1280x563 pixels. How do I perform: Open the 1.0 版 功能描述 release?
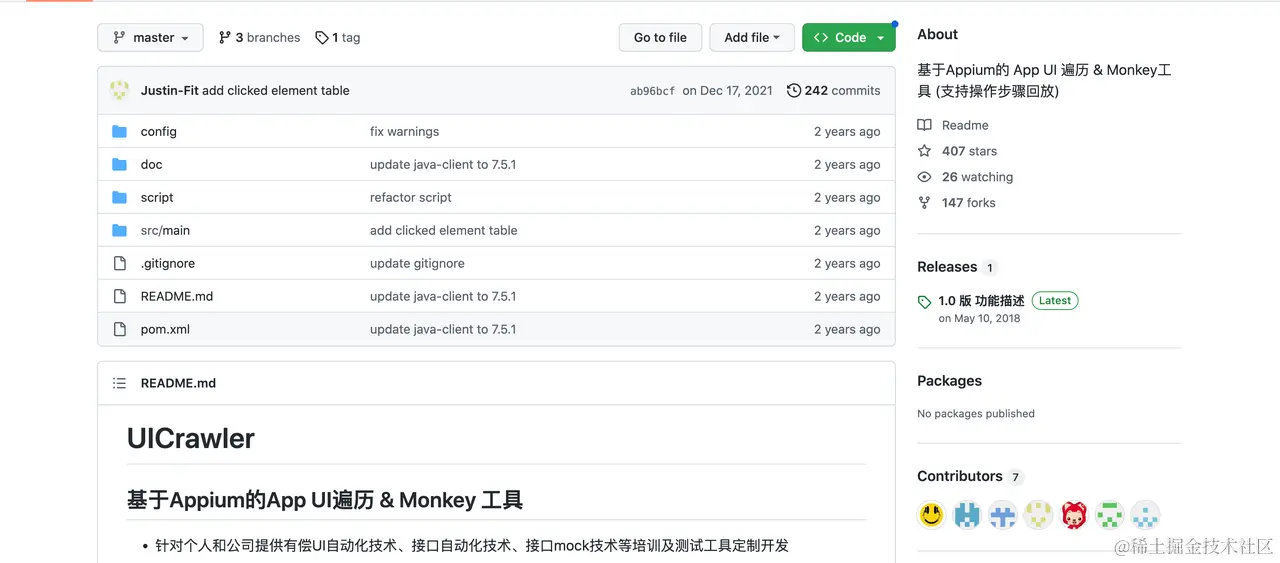(981, 301)
